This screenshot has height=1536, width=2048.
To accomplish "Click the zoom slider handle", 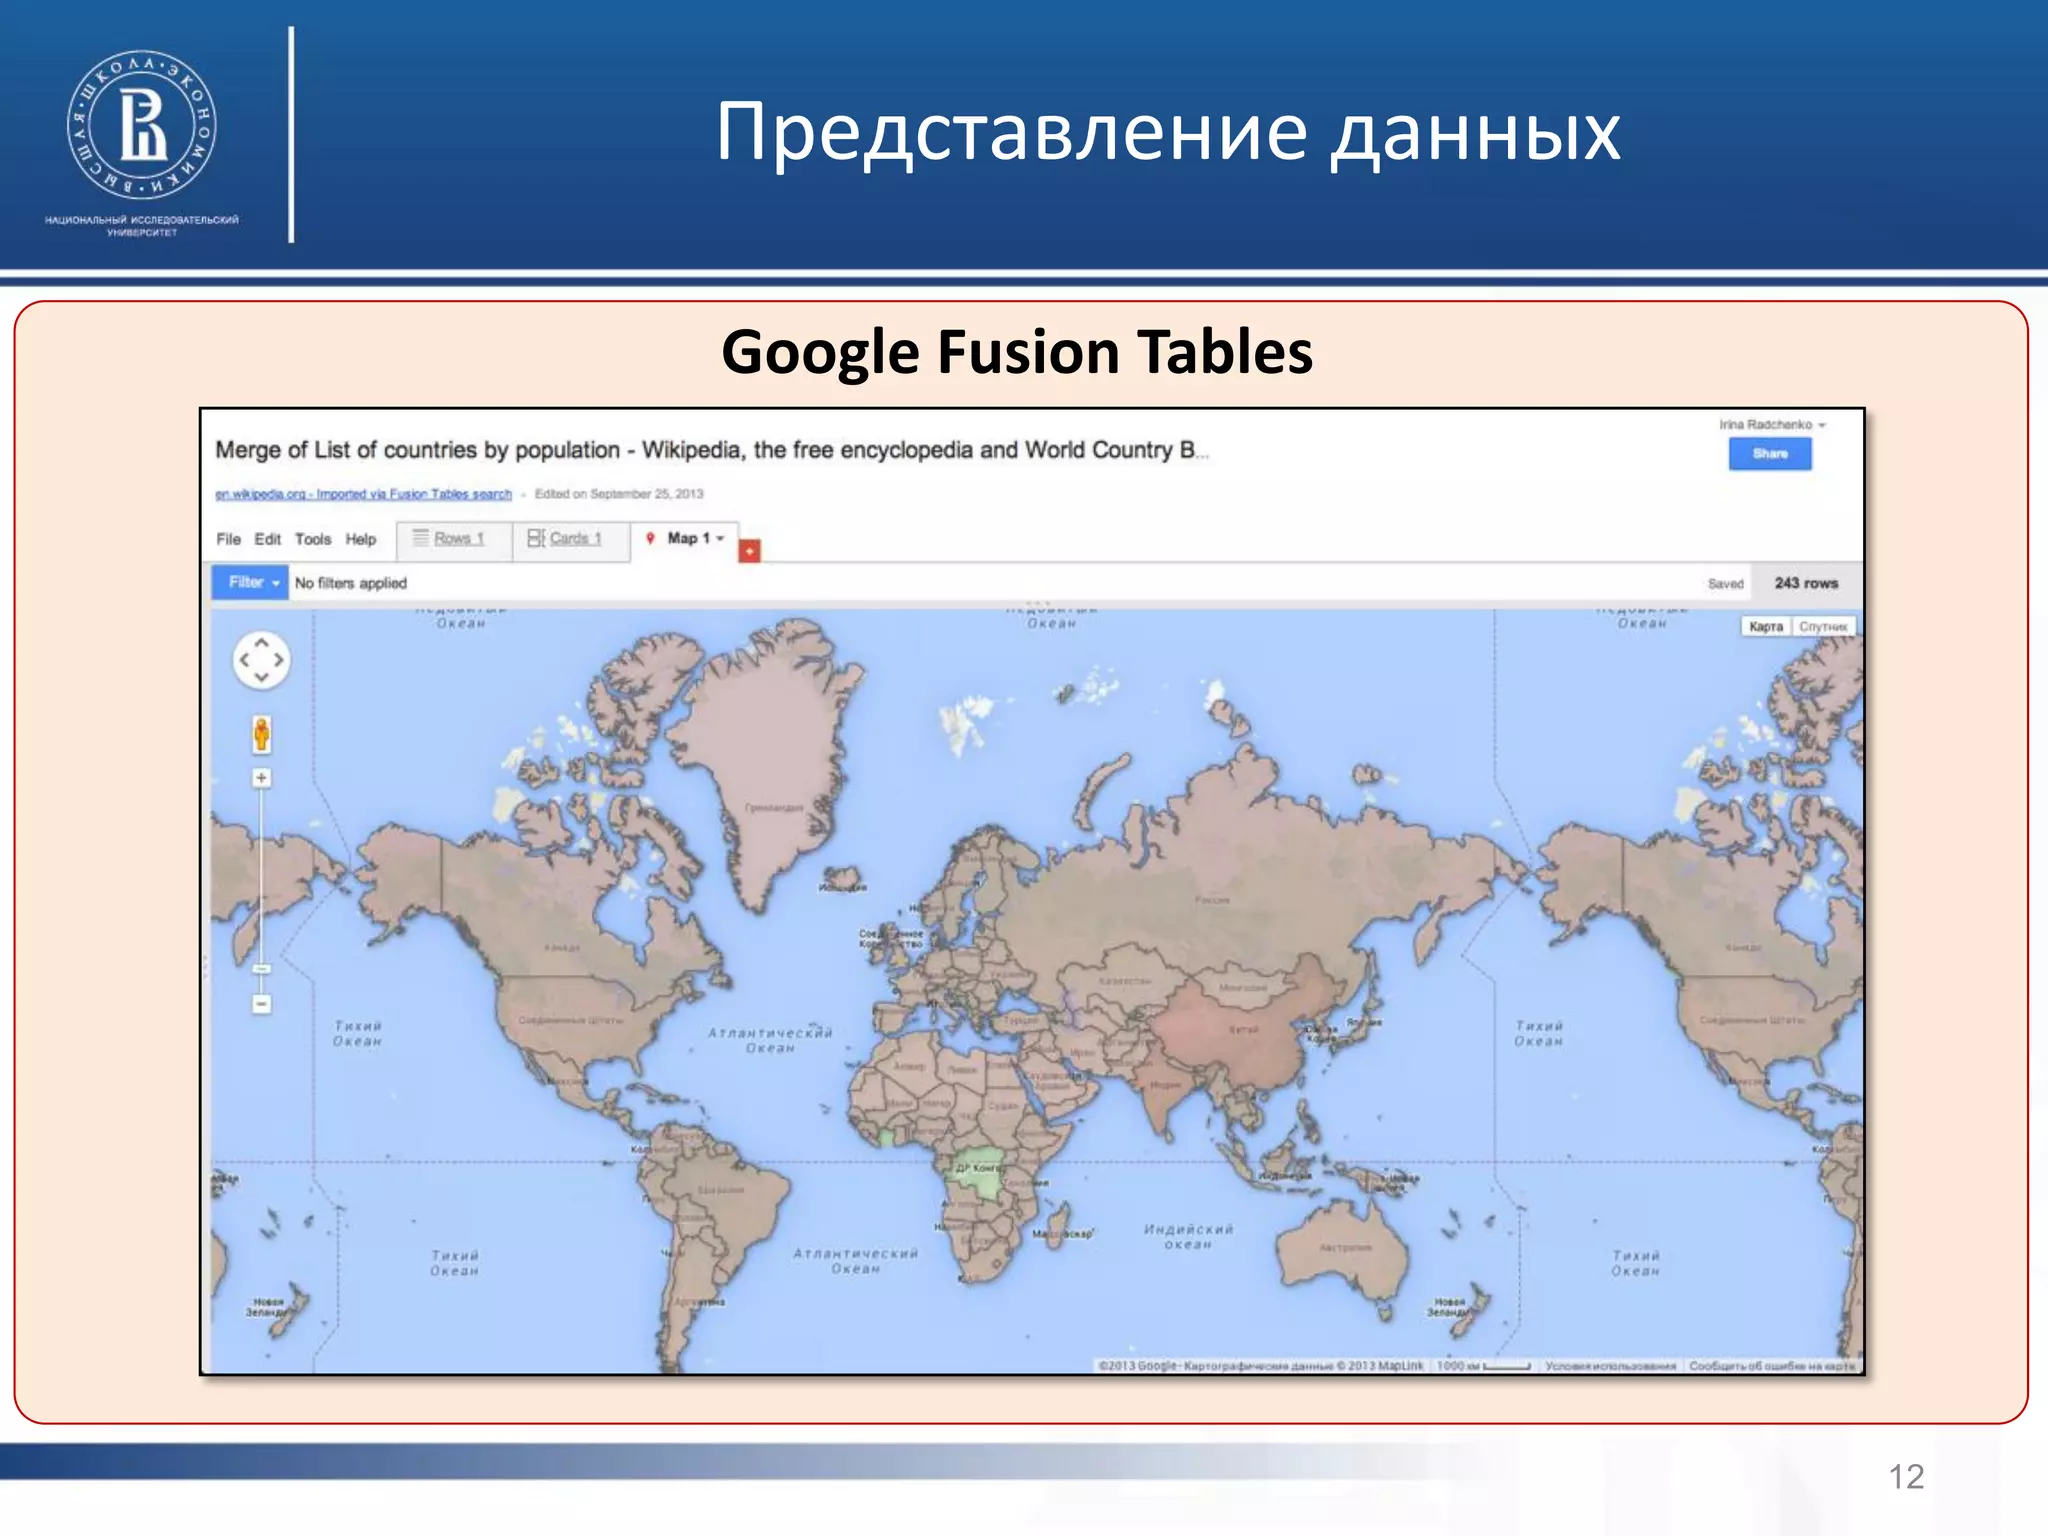I will coord(261,969).
